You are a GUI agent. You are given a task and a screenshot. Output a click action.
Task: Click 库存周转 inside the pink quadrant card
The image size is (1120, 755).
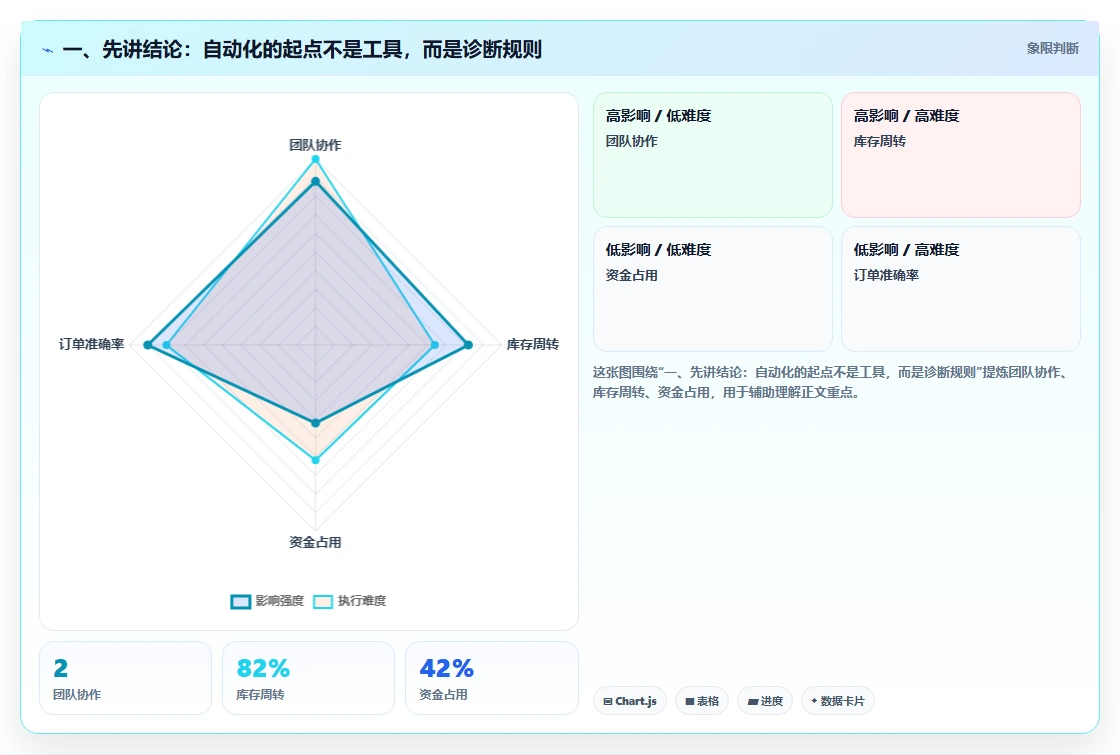click(x=879, y=141)
